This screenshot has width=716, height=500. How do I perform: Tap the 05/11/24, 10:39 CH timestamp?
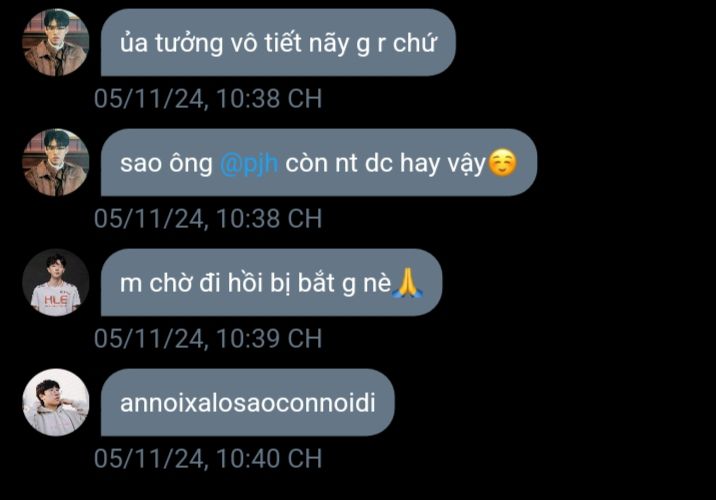click(x=208, y=339)
